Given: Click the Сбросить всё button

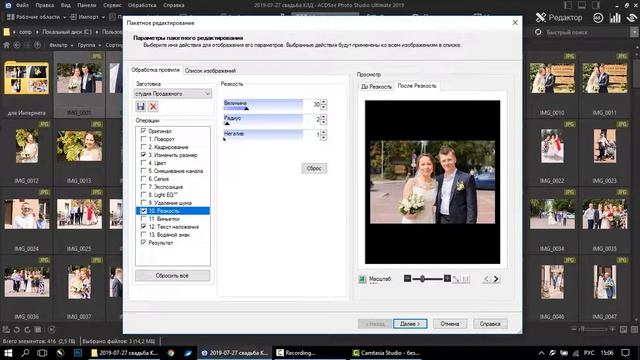Looking at the screenshot, I should point(172,276).
